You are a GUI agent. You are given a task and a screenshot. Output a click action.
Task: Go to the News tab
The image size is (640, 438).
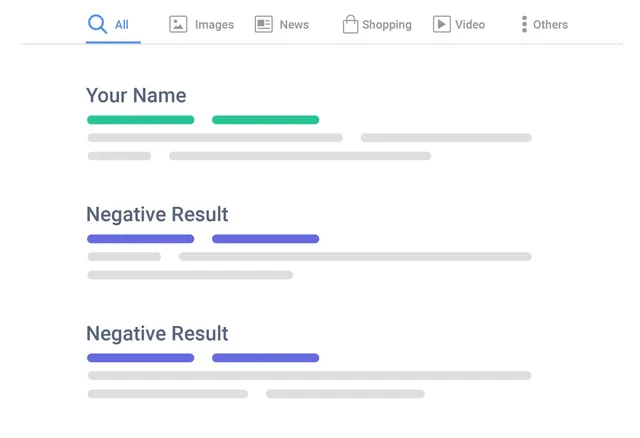294,25
